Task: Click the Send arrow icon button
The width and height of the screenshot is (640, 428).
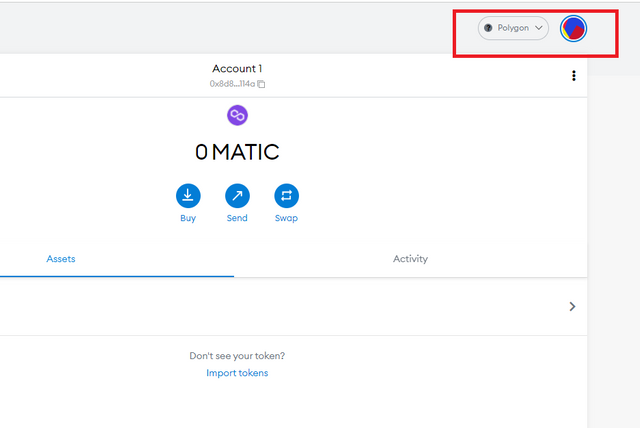Action: [237, 196]
